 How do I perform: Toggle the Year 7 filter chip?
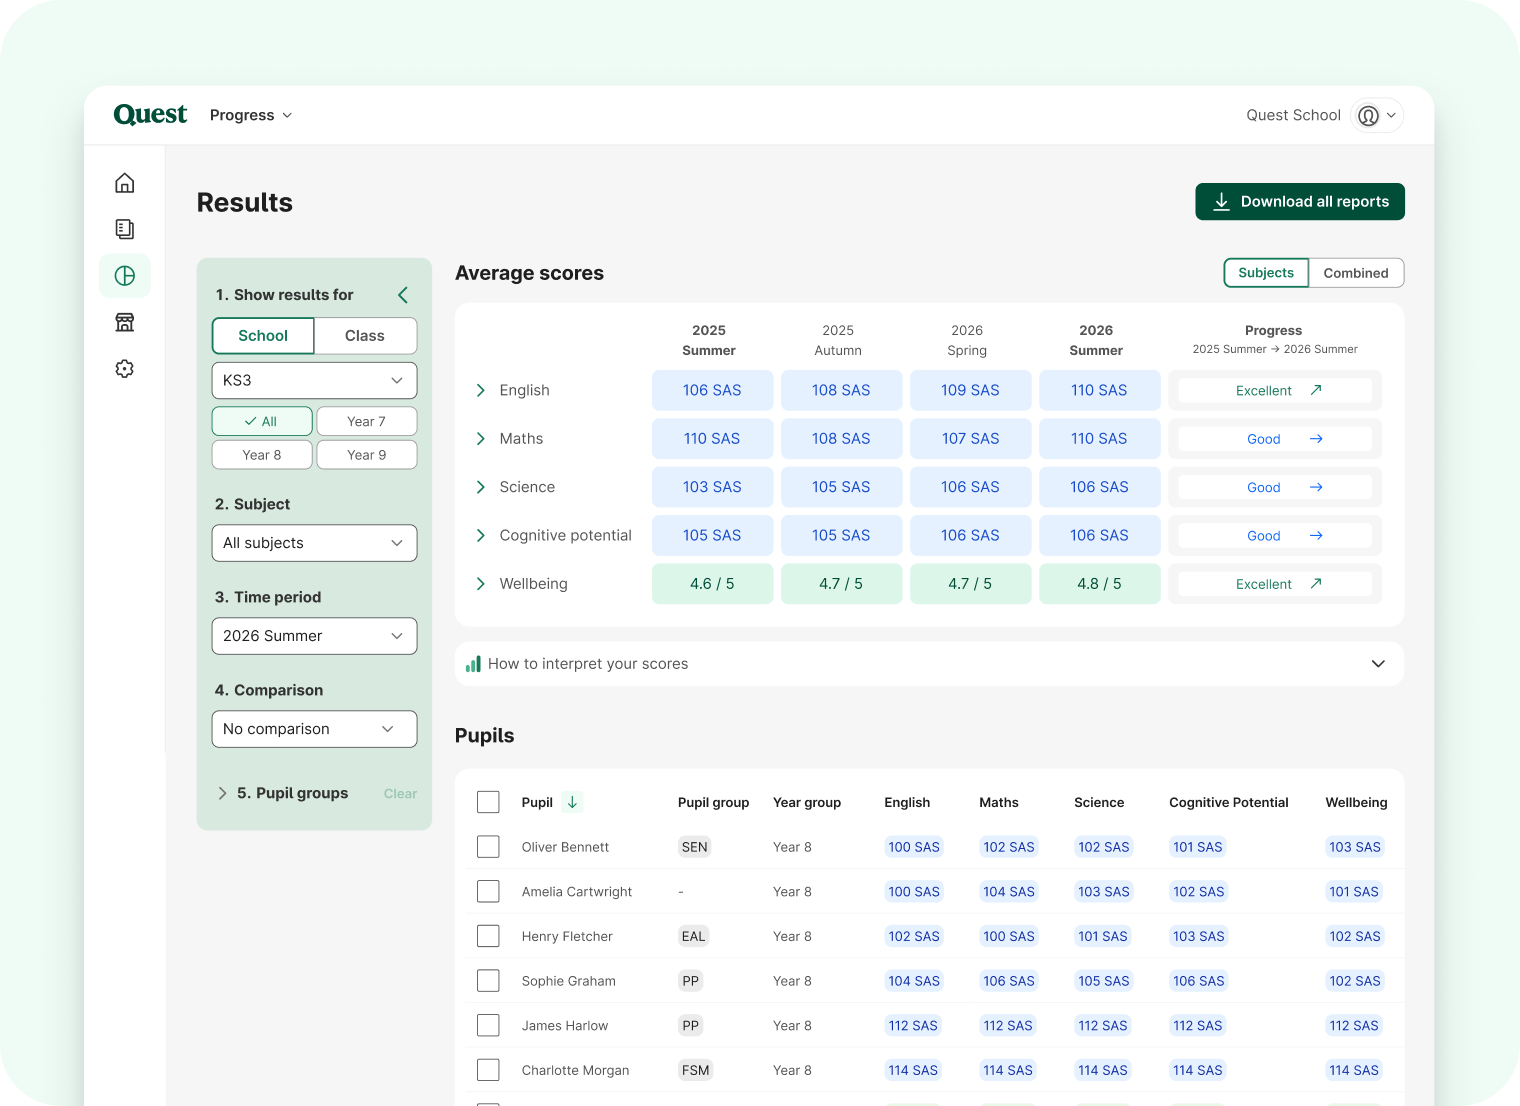[x=367, y=421]
